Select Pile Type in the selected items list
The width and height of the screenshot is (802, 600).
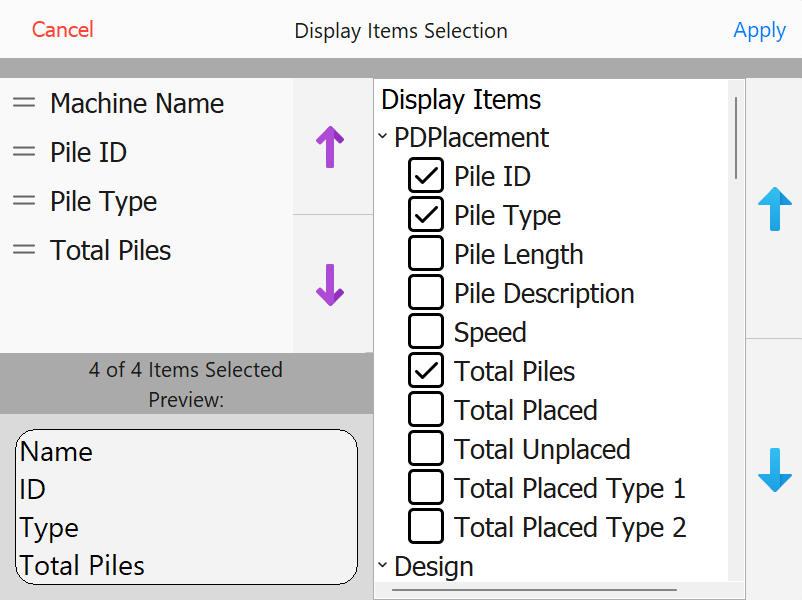click(x=146, y=201)
